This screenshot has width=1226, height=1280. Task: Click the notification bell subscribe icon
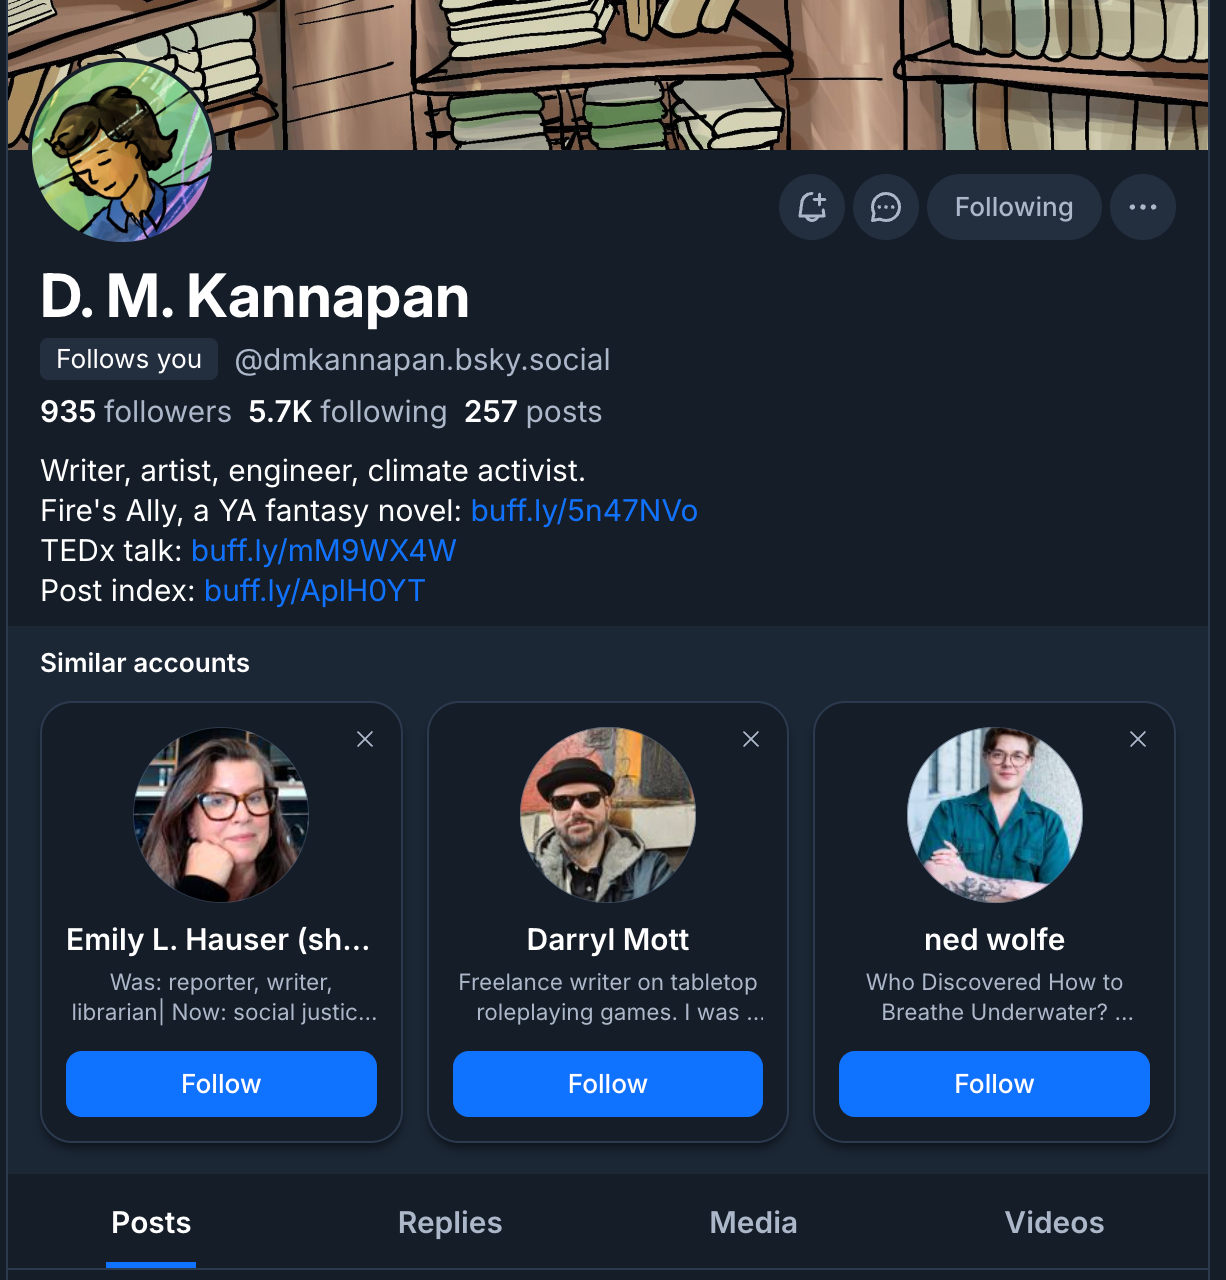[x=812, y=207]
